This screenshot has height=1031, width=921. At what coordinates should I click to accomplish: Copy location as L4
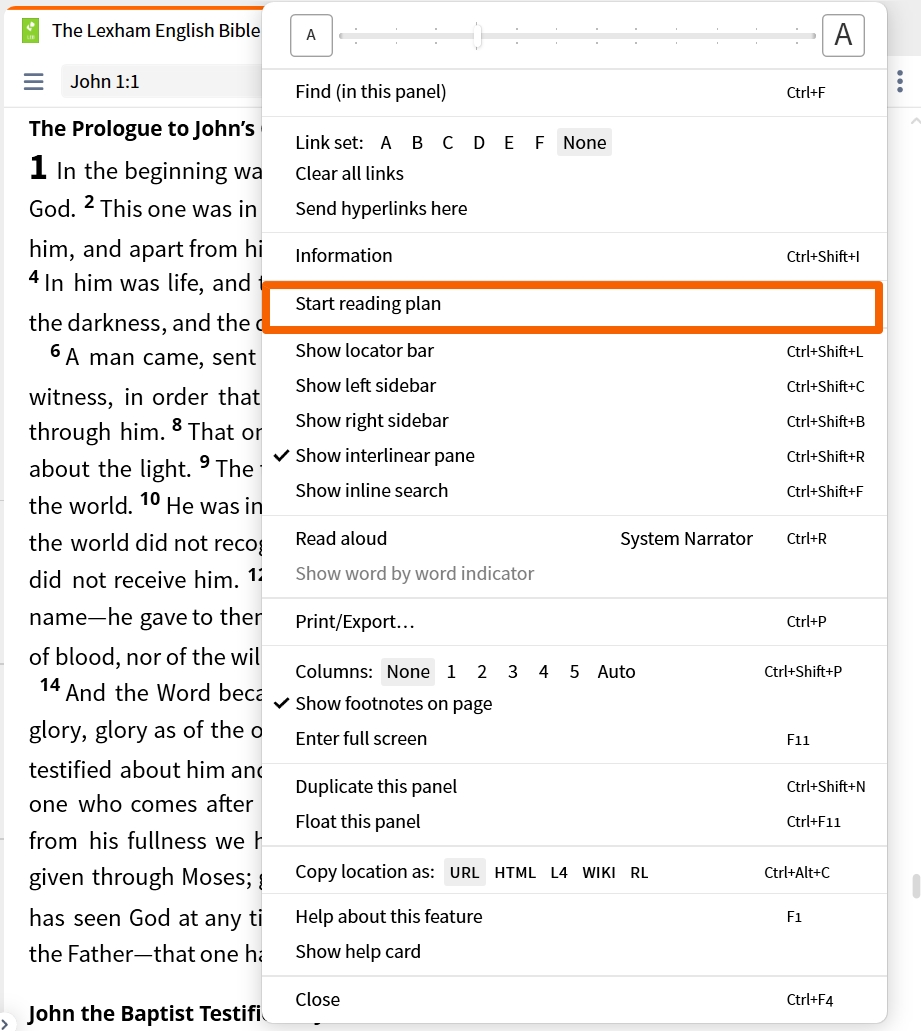coord(559,873)
